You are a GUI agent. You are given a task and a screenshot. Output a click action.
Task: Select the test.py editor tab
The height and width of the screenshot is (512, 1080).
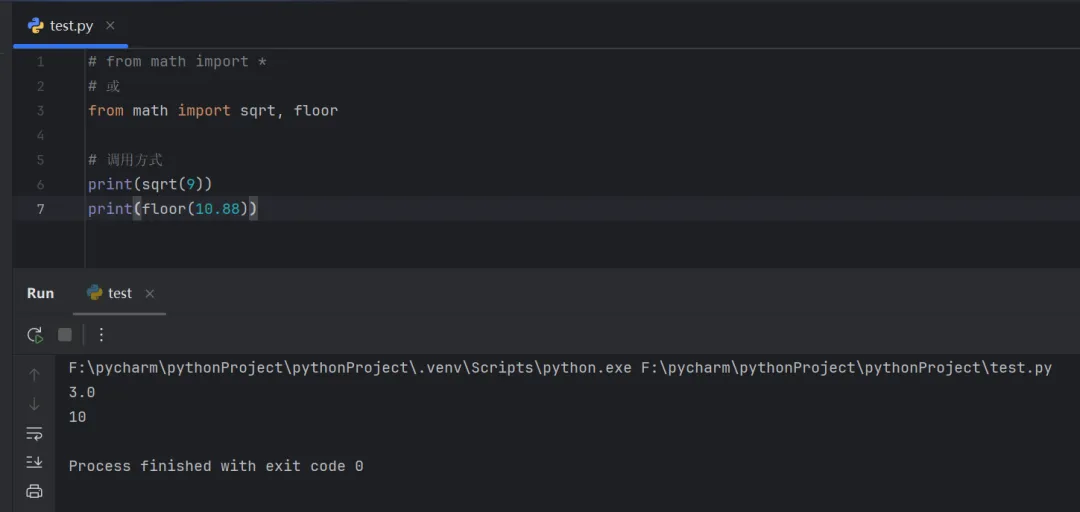tap(68, 26)
